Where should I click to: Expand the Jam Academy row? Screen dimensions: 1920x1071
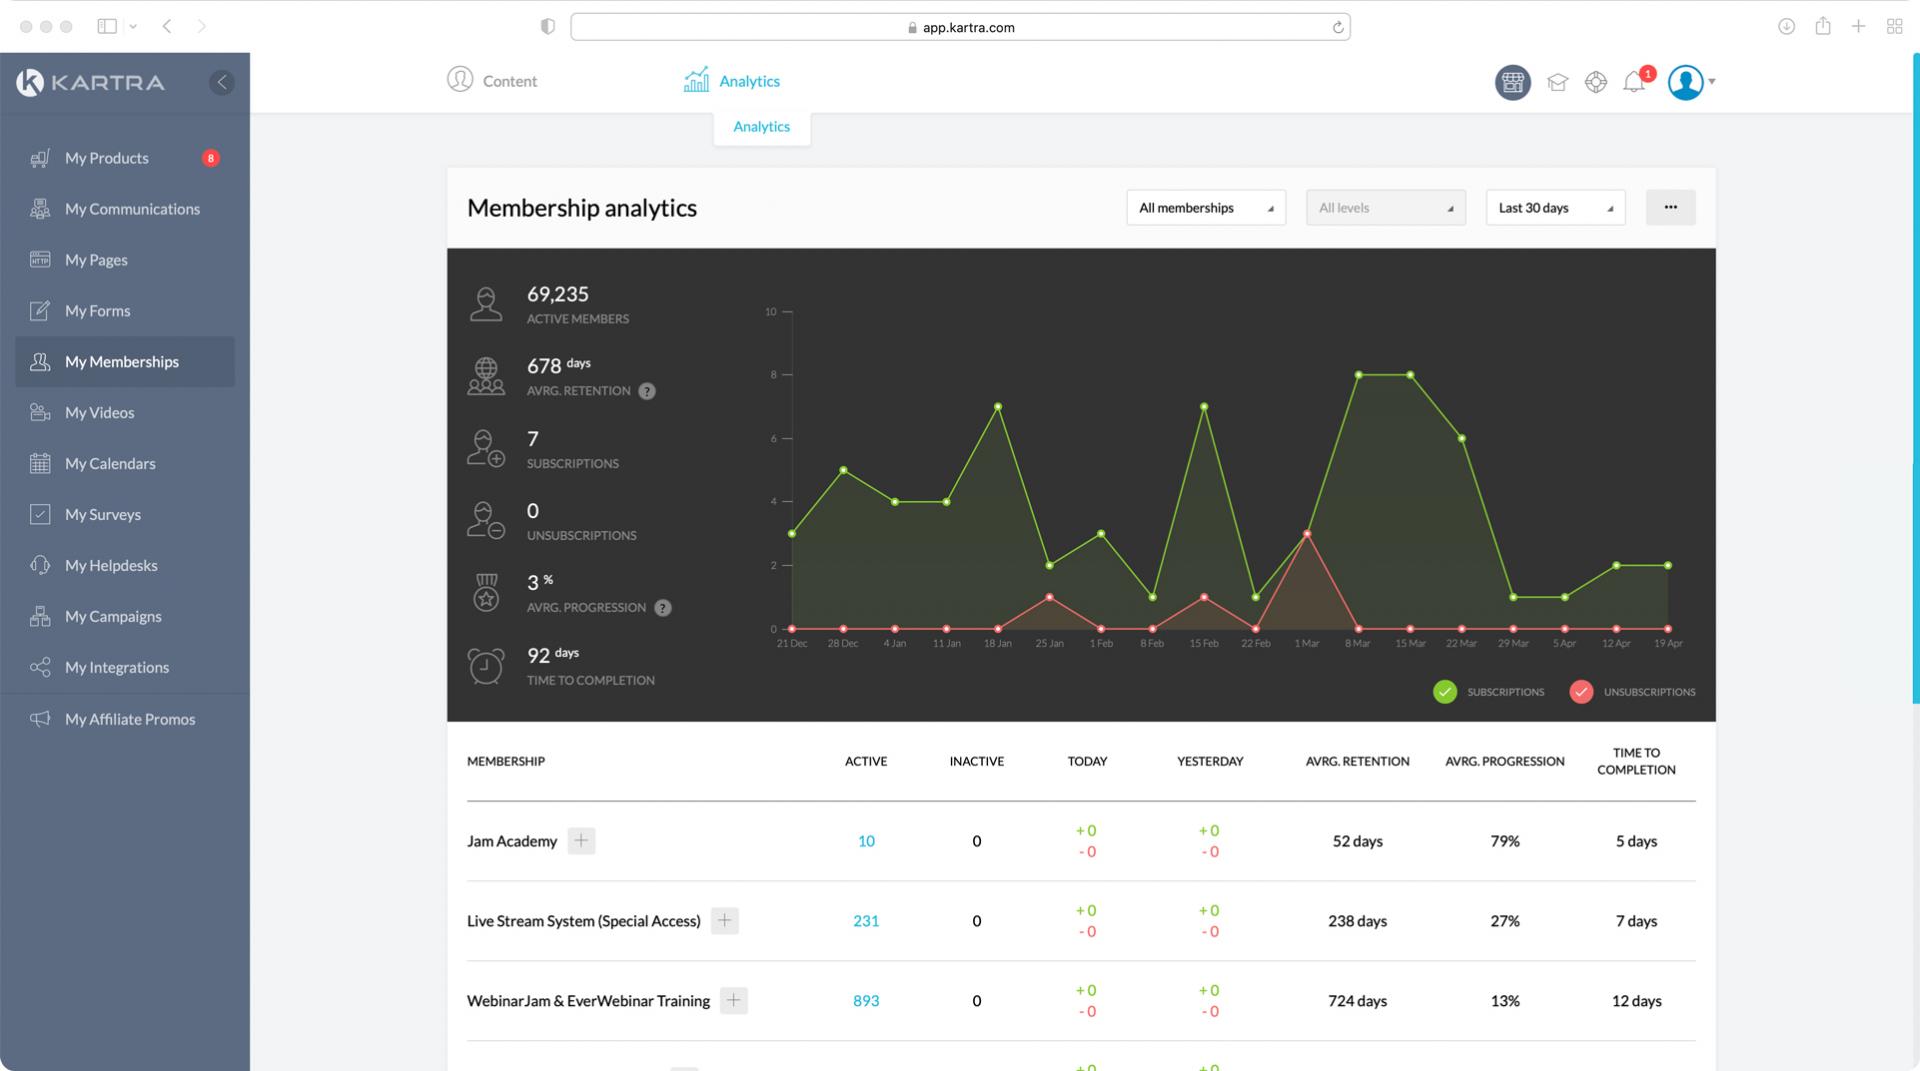coord(581,841)
